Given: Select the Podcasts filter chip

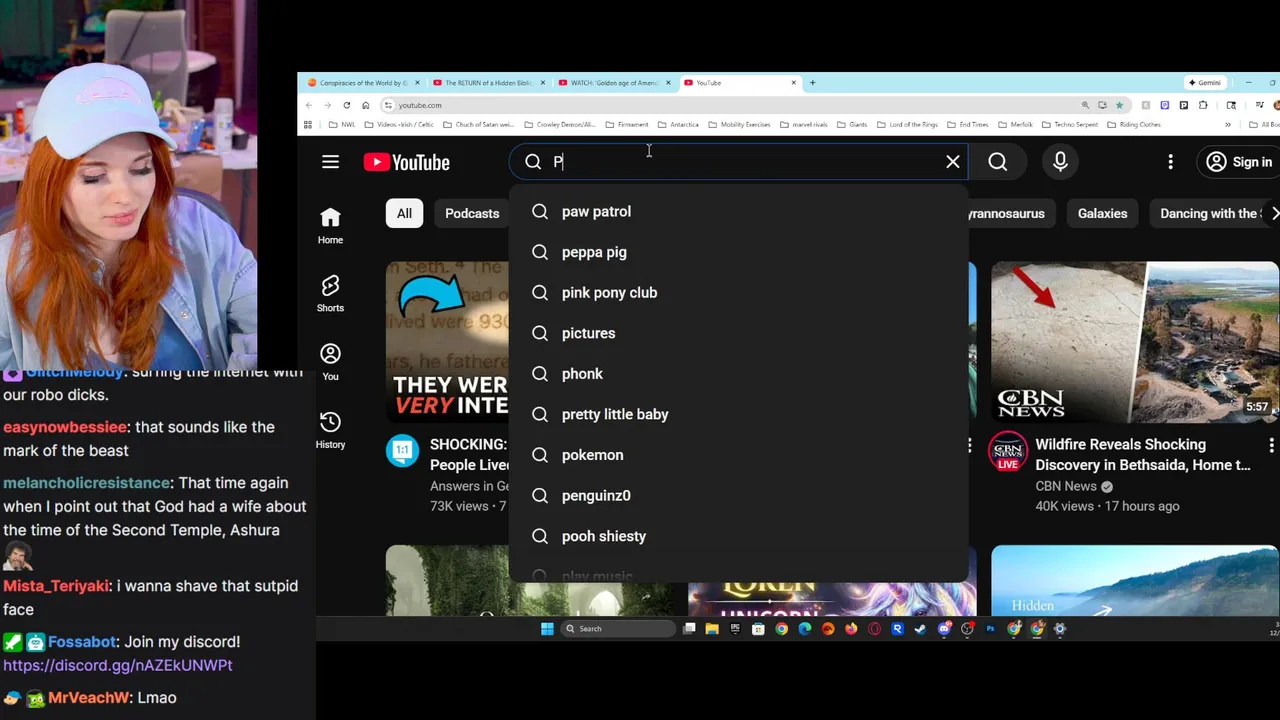Looking at the screenshot, I should click(x=472, y=213).
